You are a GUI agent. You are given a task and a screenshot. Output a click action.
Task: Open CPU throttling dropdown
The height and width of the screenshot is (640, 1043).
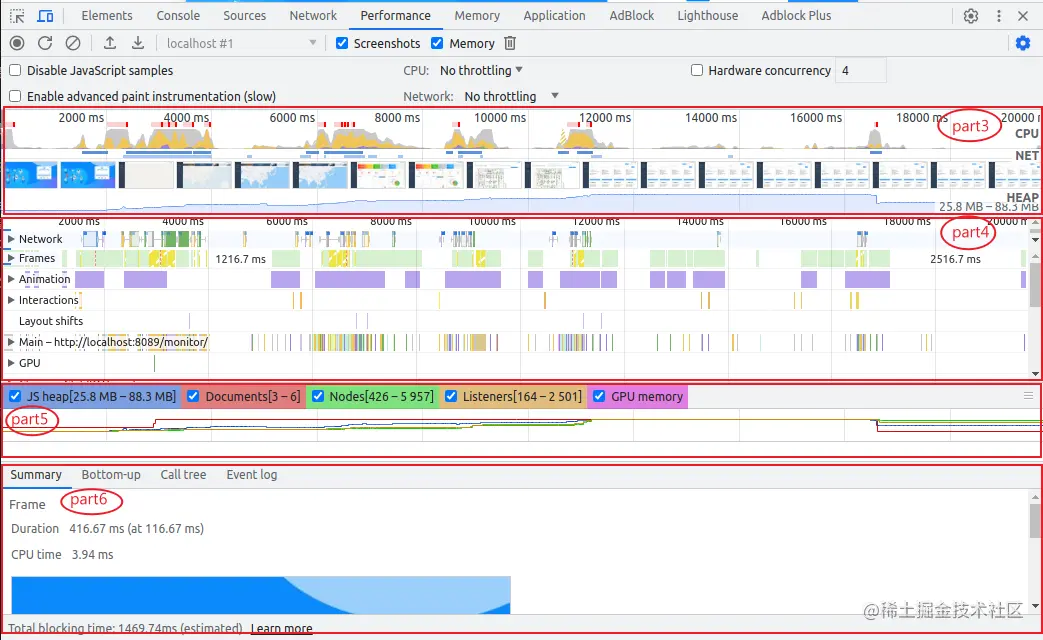click(x=481, y=71)
